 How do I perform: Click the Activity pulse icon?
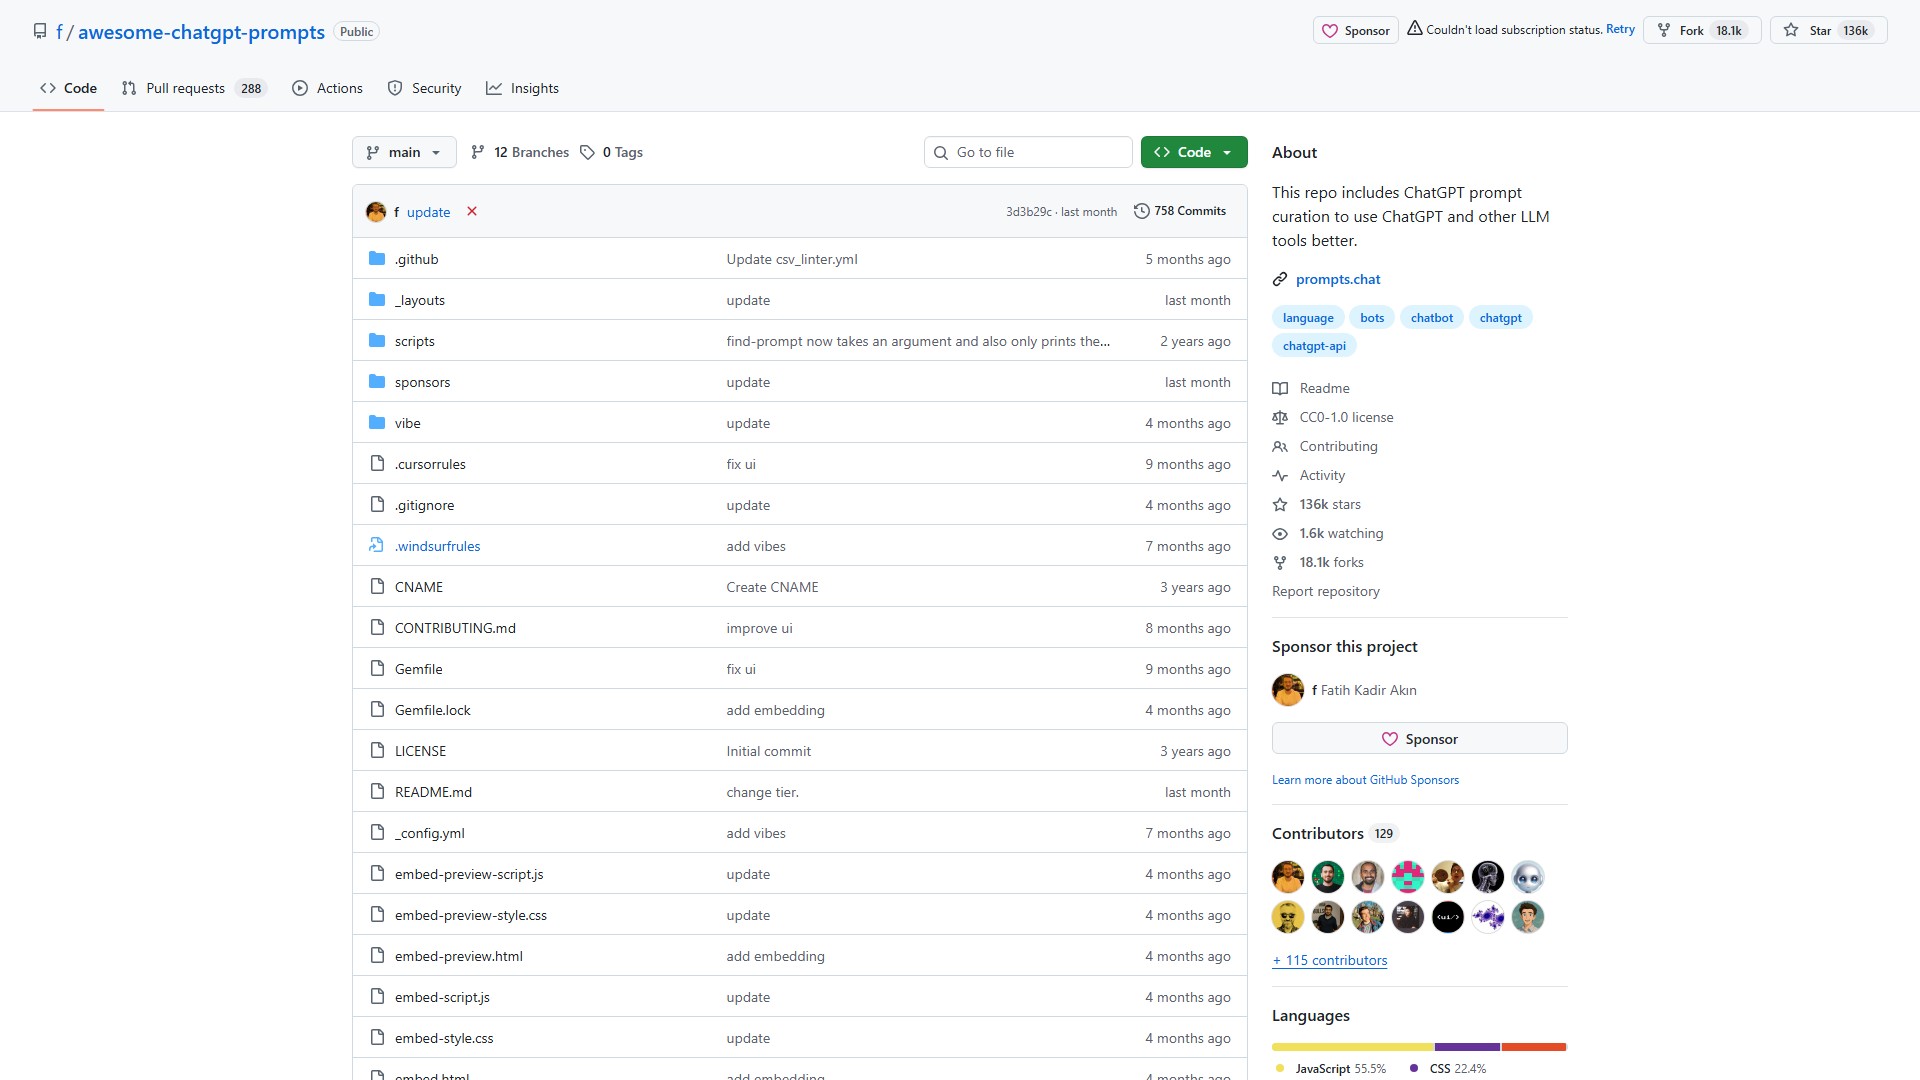(1280, 475)
